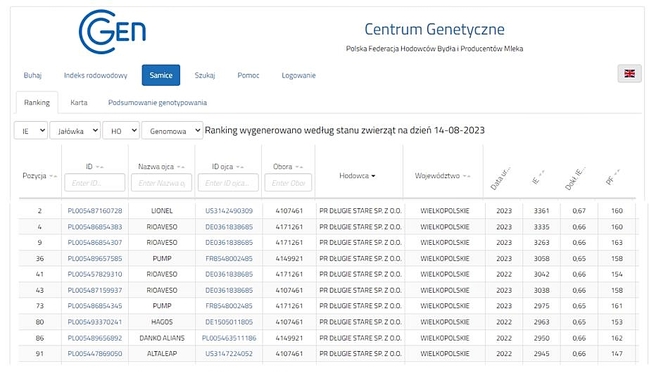
Task: Go to the Logowanie page
Action: click(298, 75)
